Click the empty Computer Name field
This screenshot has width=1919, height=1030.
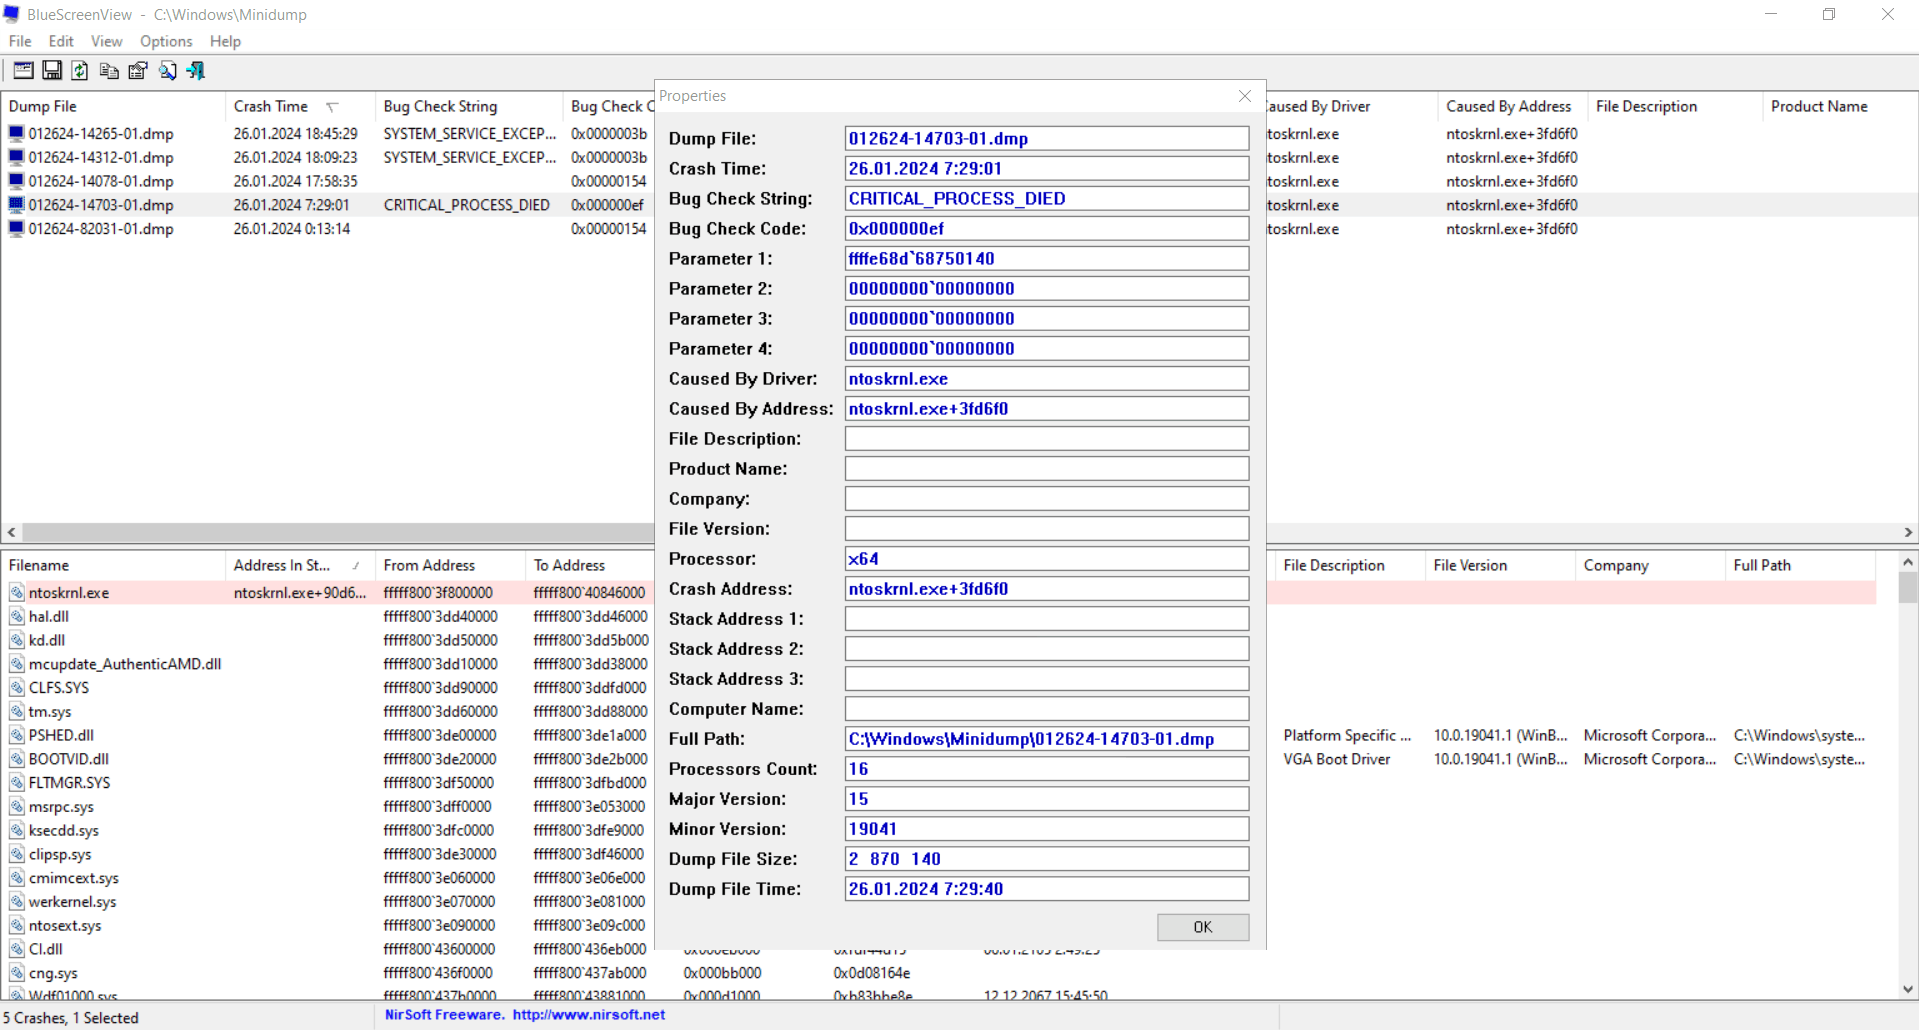click(x=1047, y=709)
